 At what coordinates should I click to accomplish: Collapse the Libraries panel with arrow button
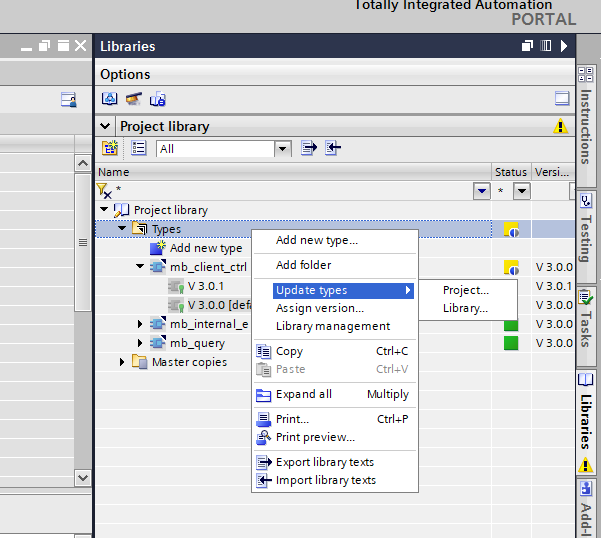point(564,46)
